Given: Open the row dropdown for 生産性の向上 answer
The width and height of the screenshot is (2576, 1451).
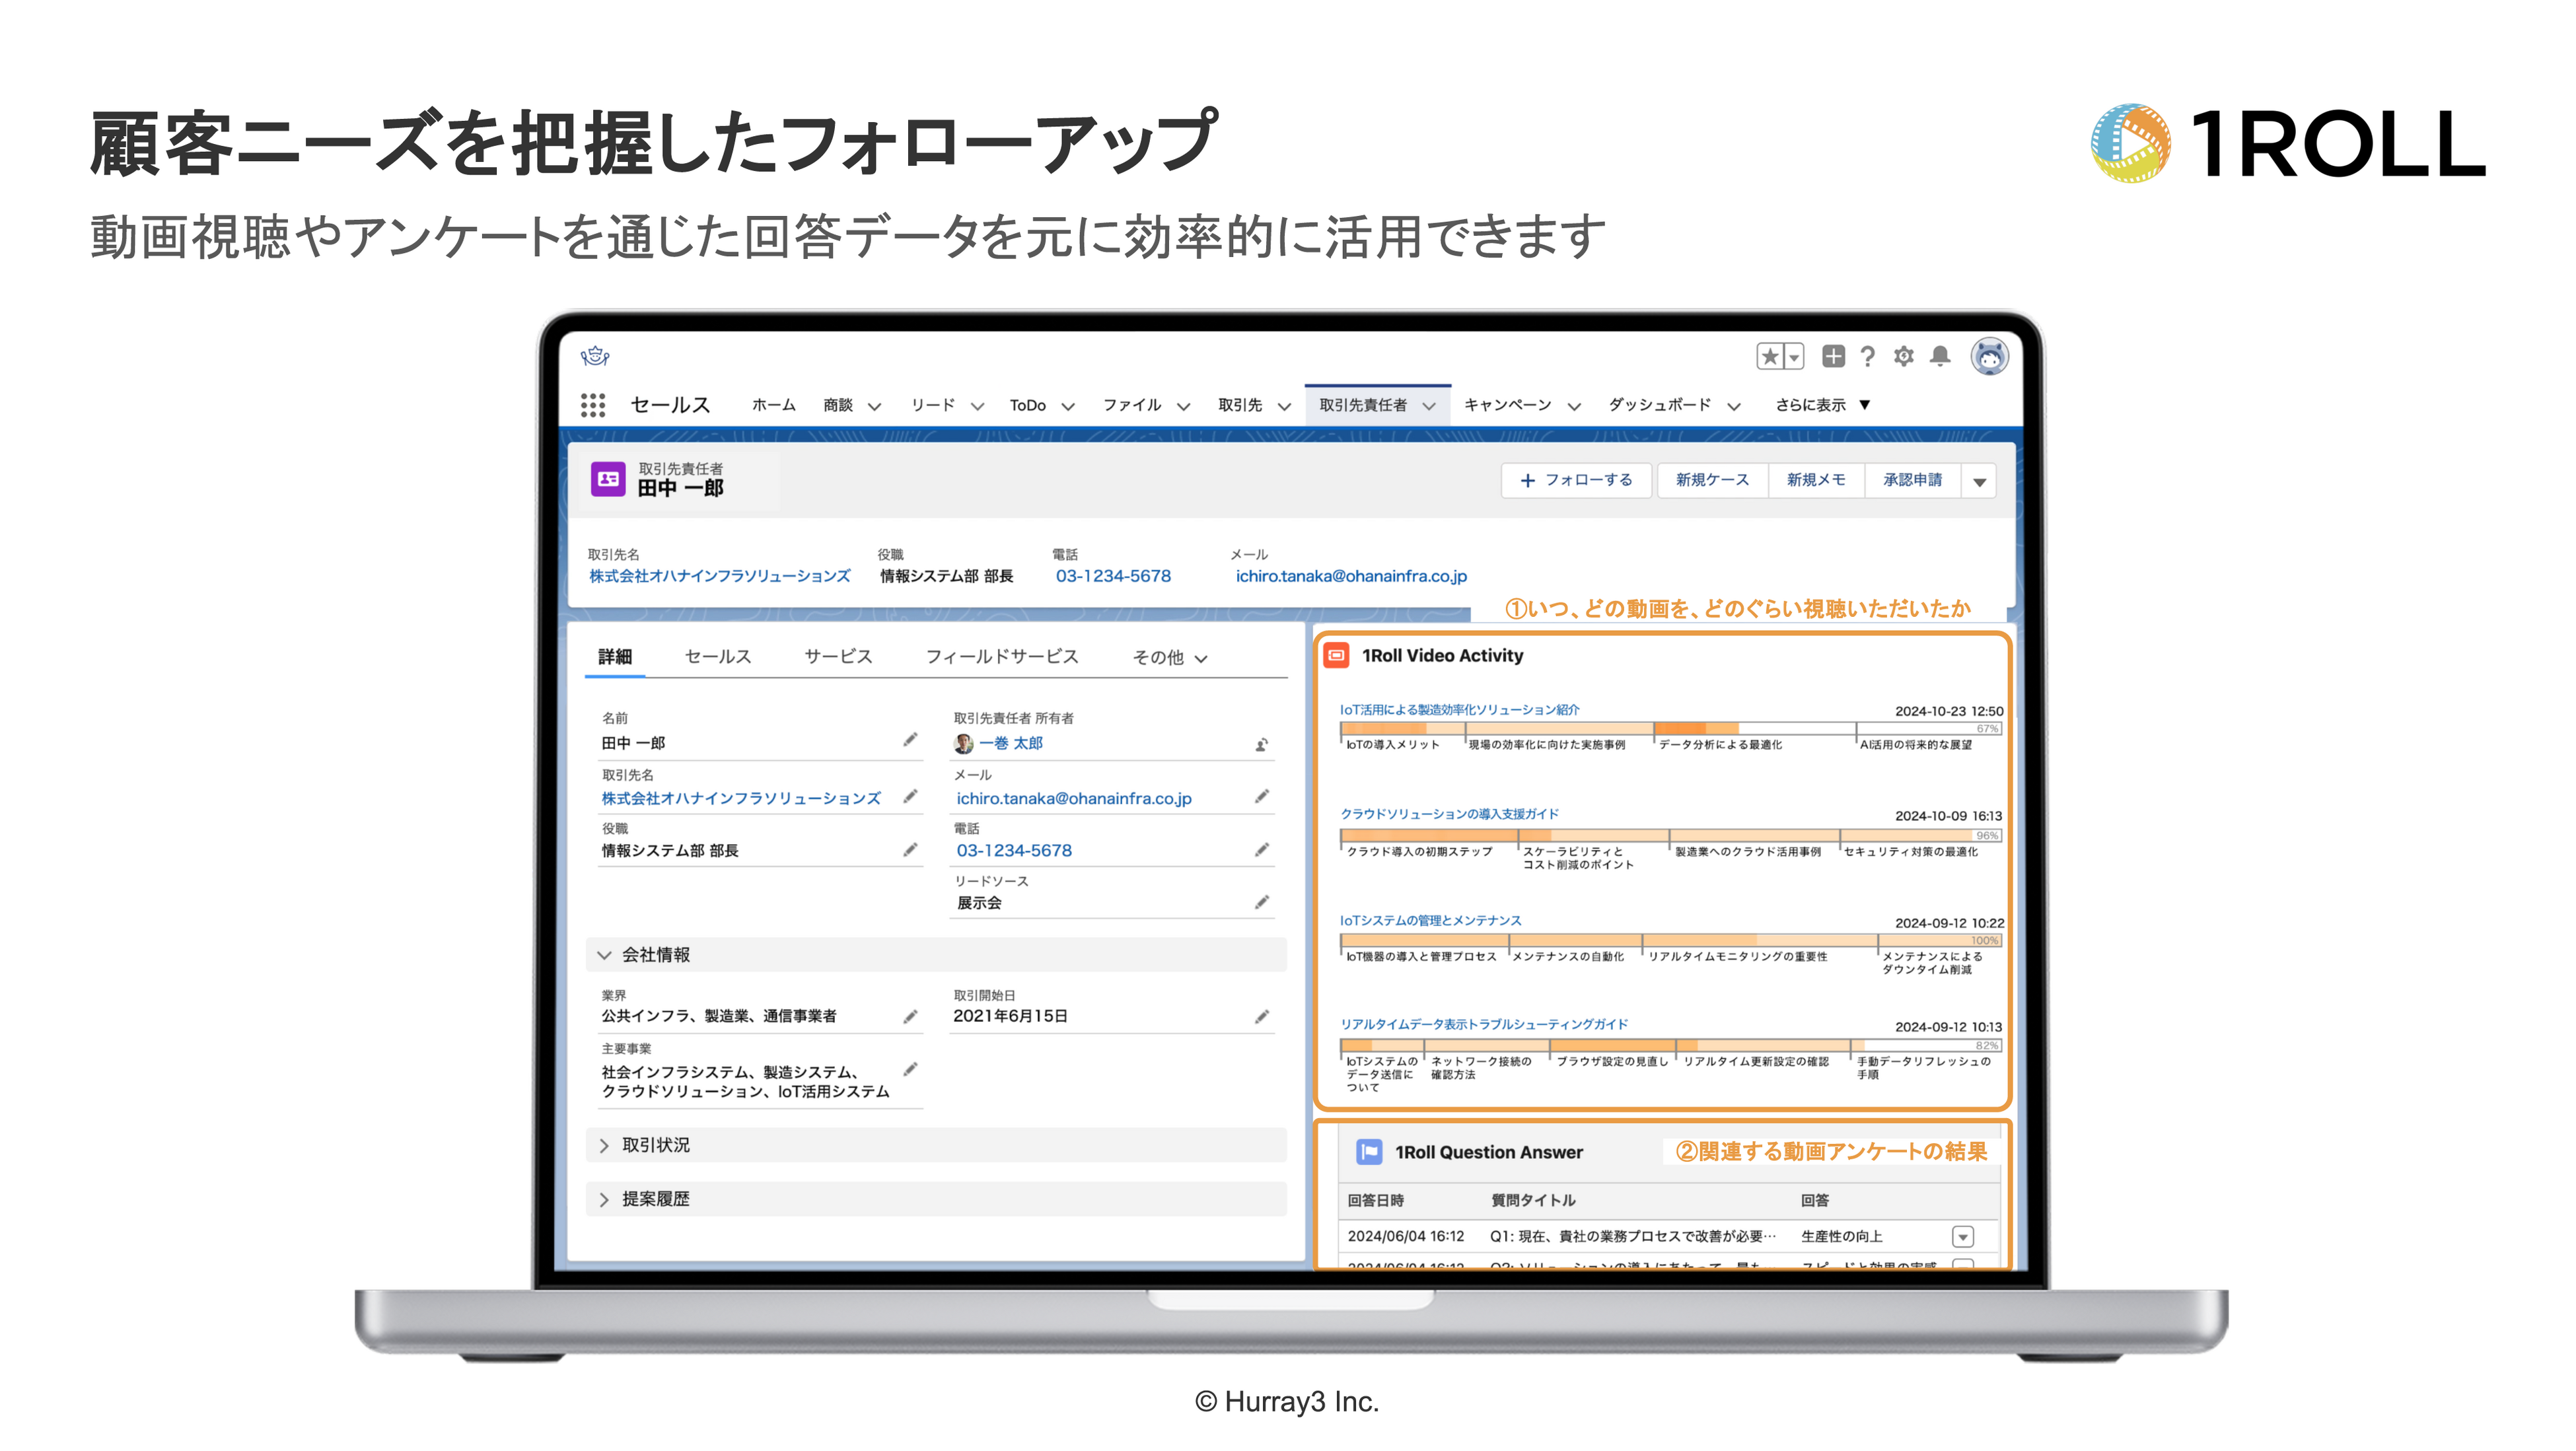Looking at the screenshot, I should [x=1962, y=1237].
